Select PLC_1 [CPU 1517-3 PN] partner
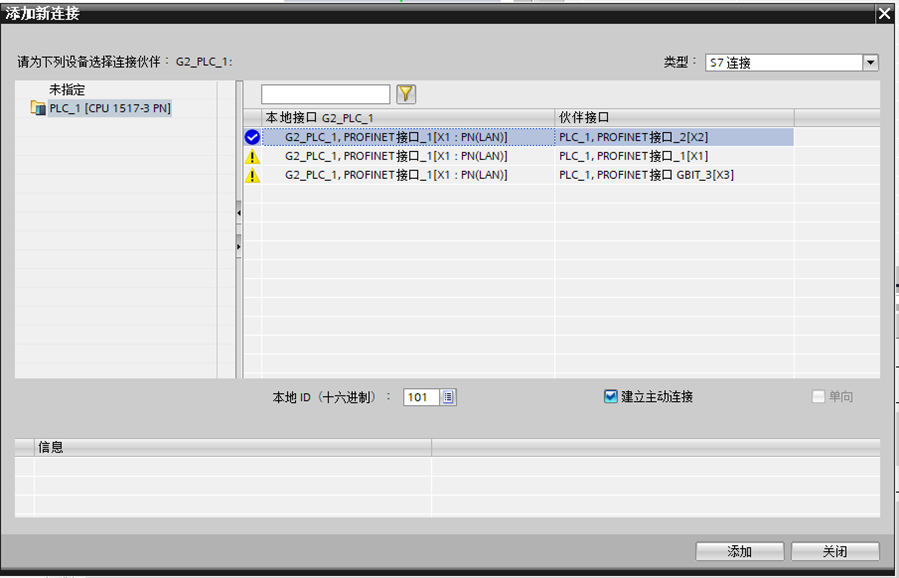This screenshot has width=899, height=578. click(x=110, y=108)
